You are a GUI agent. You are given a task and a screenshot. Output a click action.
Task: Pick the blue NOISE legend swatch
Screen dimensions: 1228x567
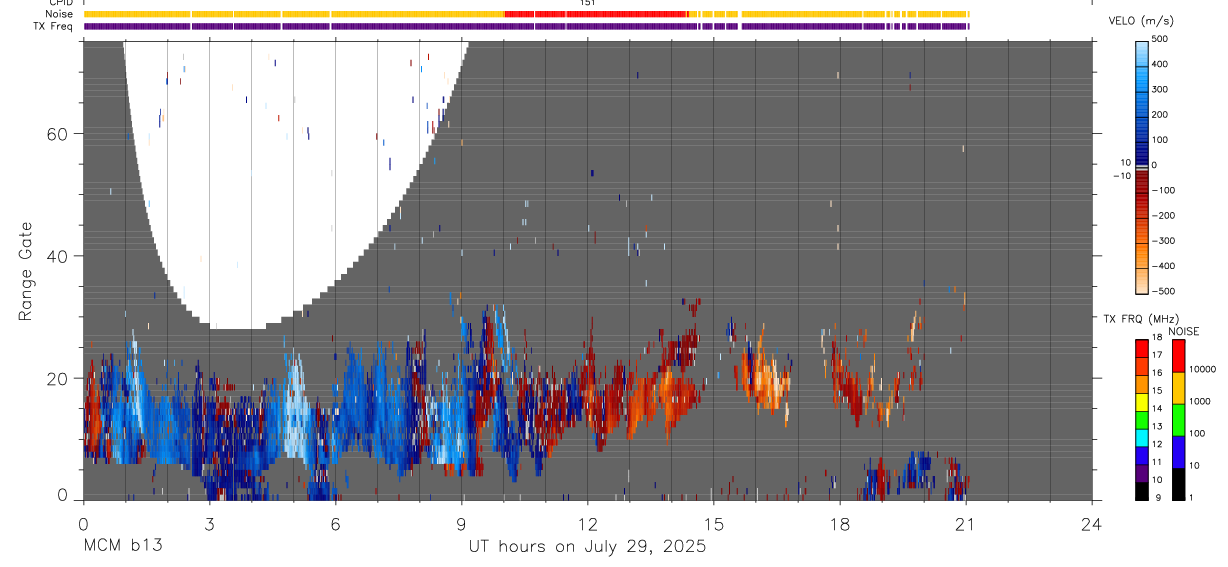(x=1178, y=452)
